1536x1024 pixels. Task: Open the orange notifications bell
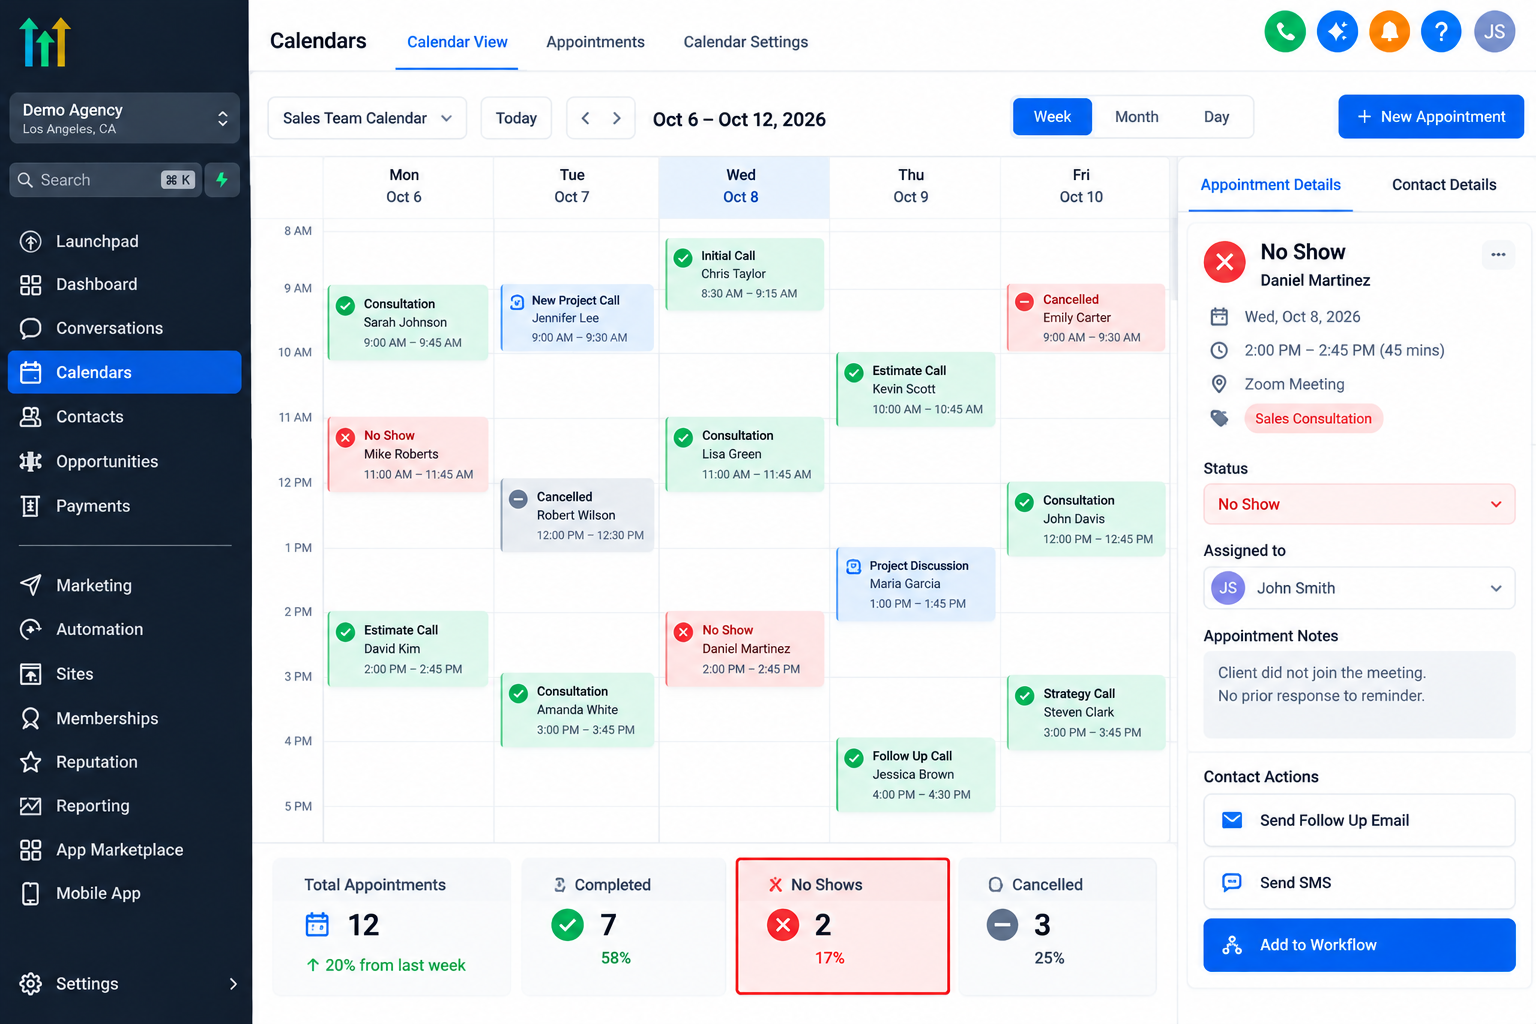[x=1389, y=32]
